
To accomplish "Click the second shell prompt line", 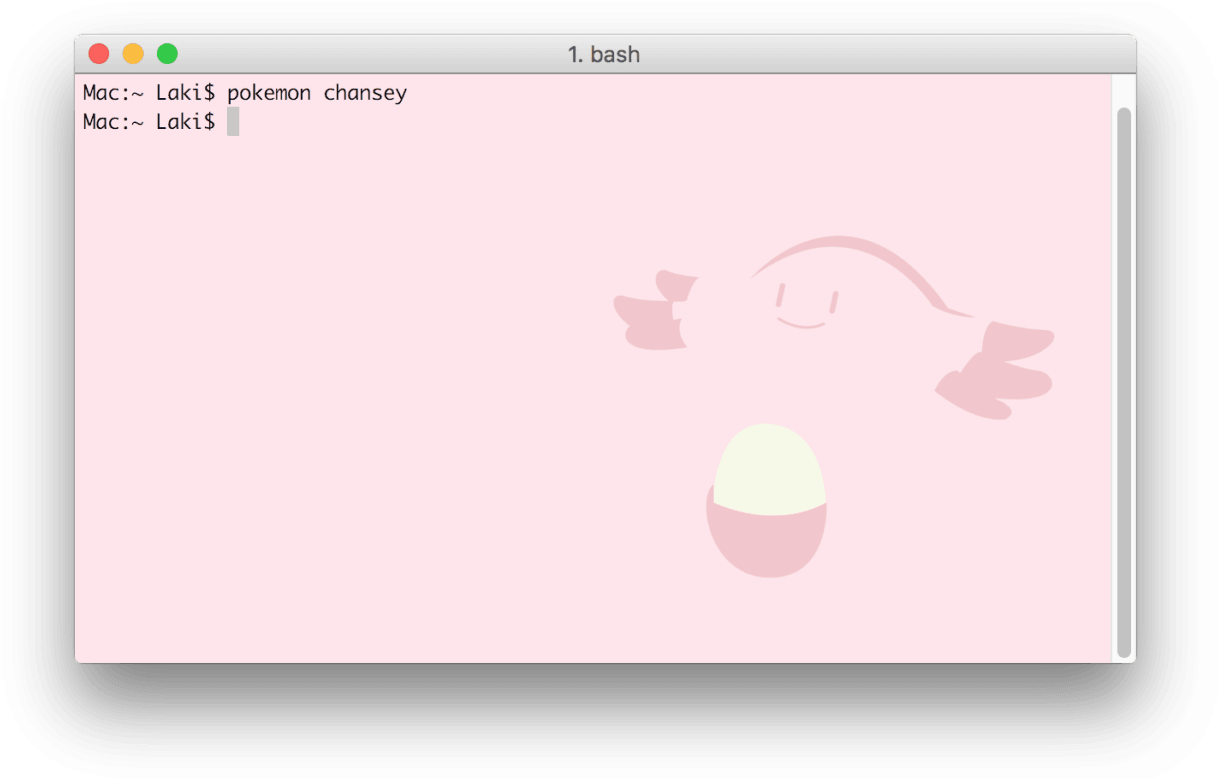I will coord(147,121).
